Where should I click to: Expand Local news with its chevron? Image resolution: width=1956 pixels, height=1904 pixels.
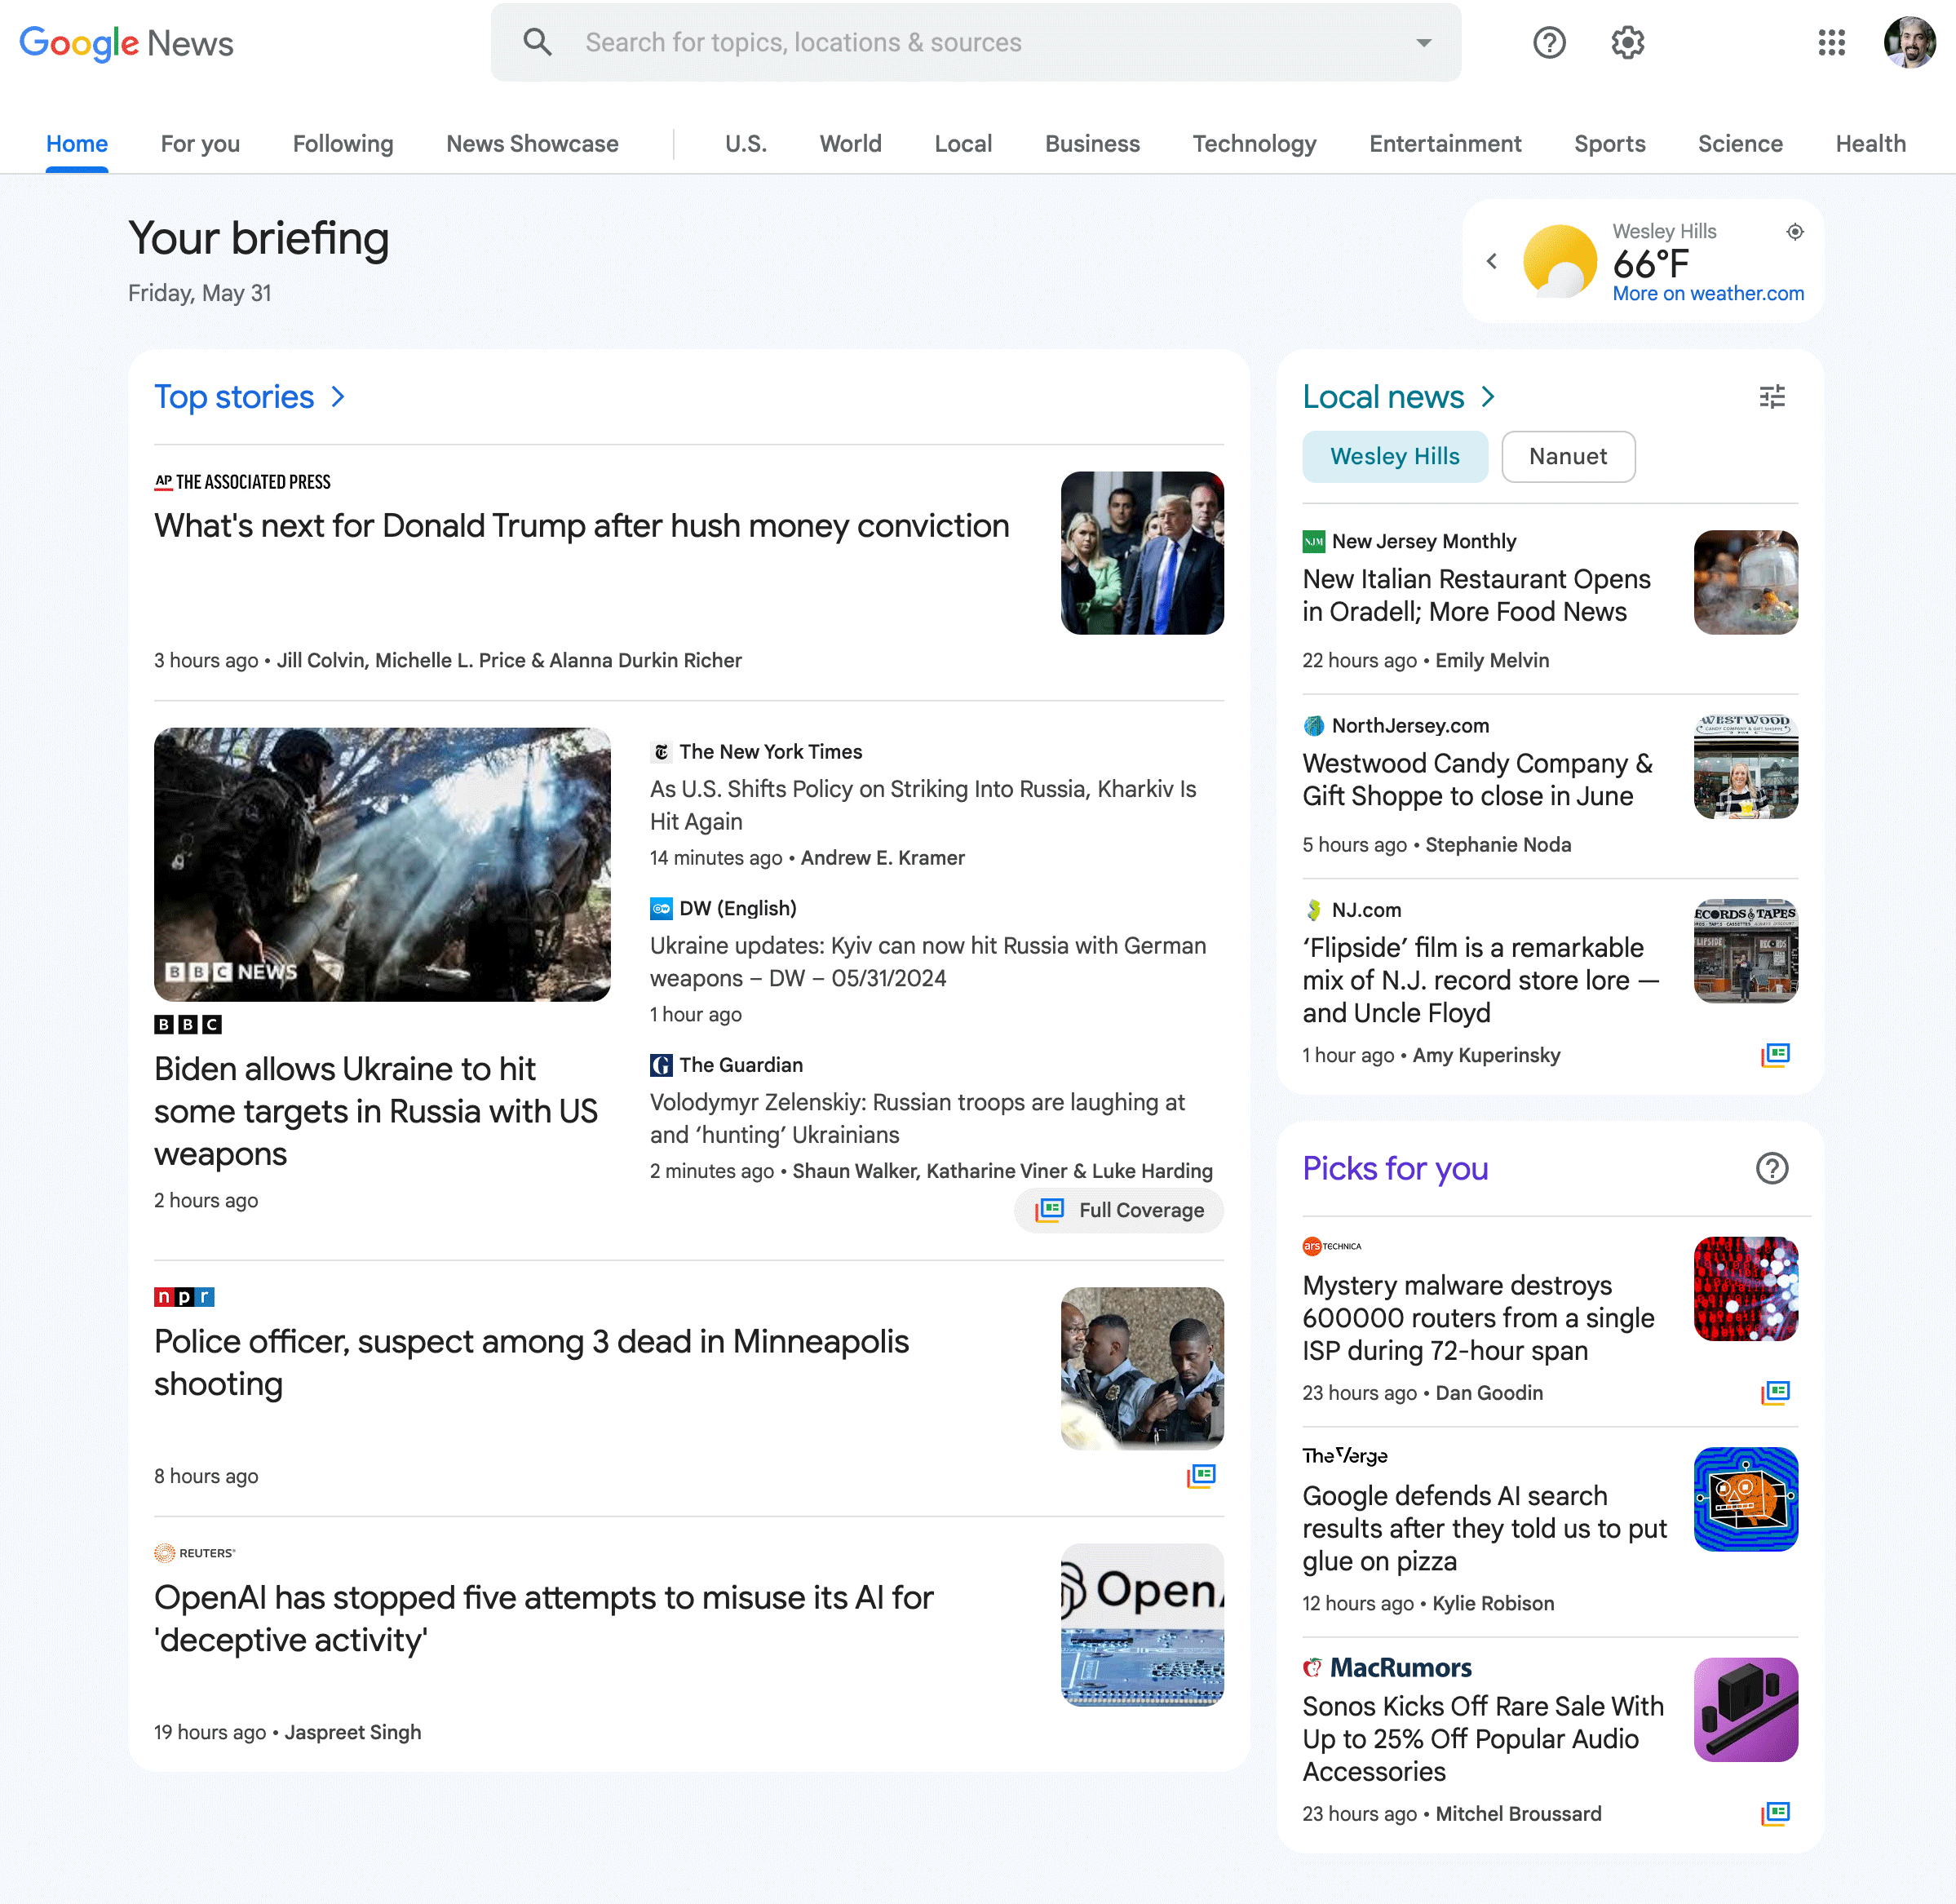point(1487,396)
